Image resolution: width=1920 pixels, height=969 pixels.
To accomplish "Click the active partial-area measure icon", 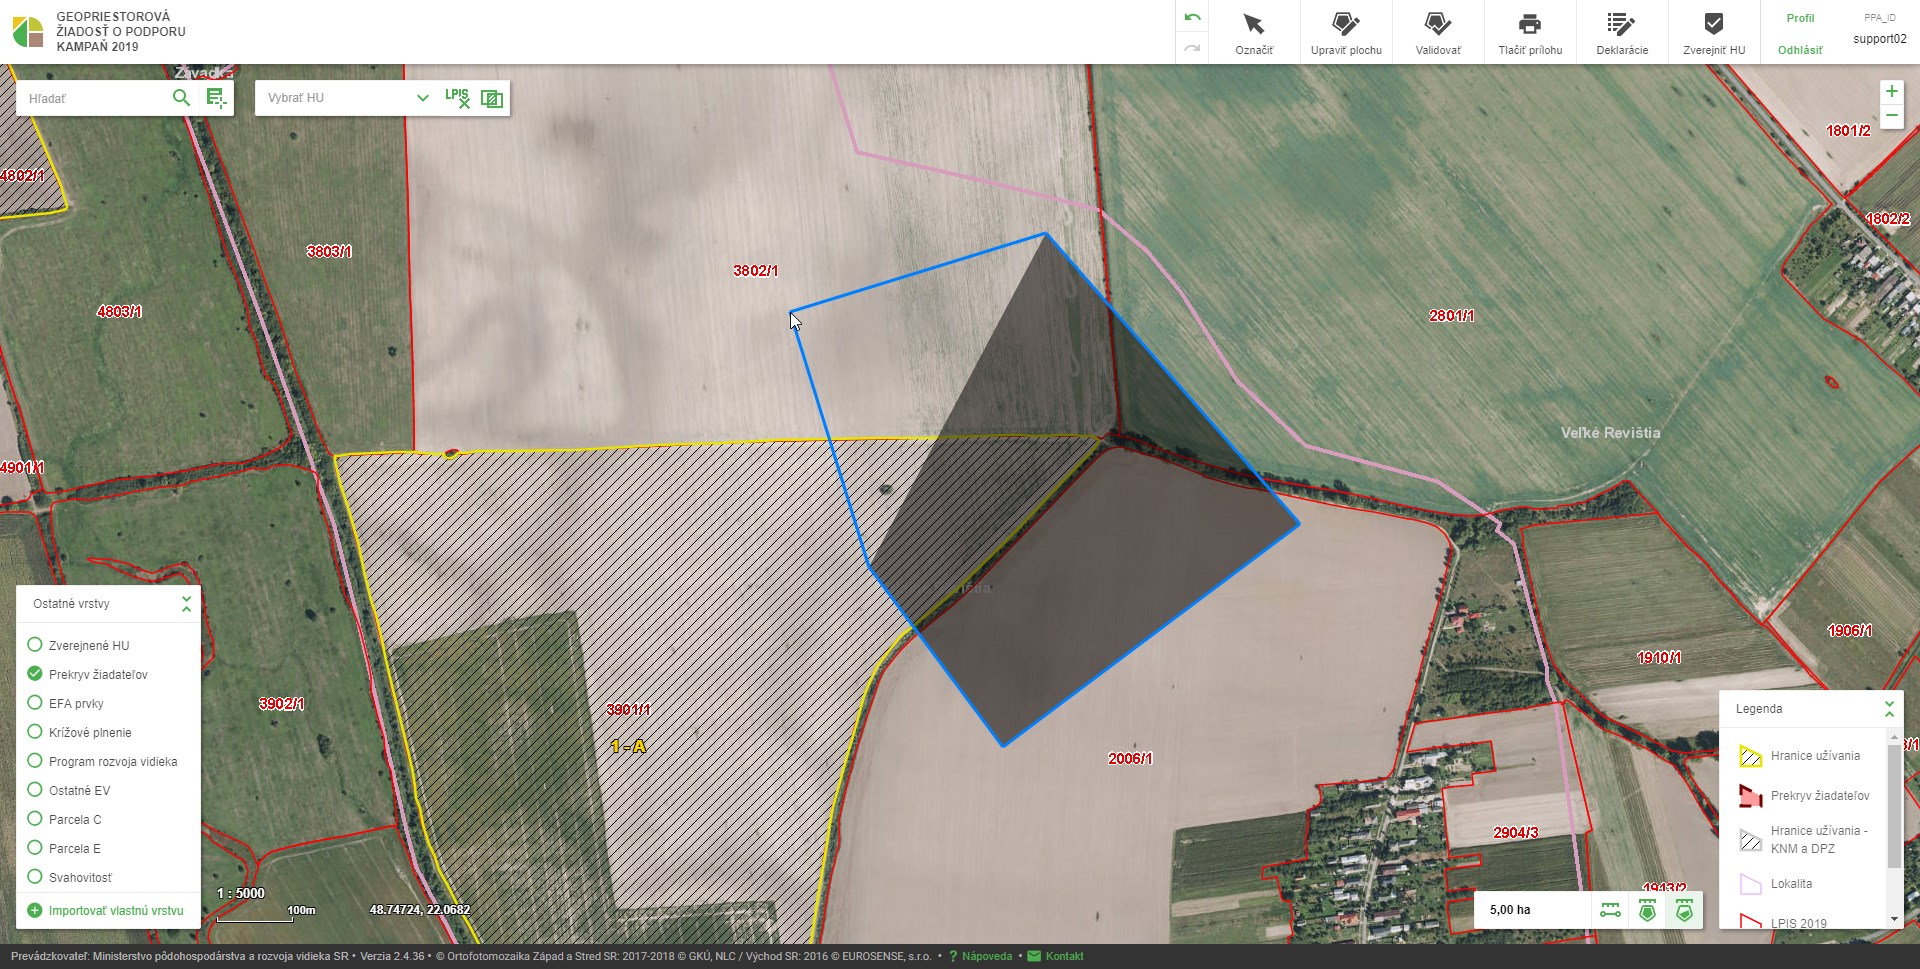I will pyautogui.click(x=1684, y=910).
